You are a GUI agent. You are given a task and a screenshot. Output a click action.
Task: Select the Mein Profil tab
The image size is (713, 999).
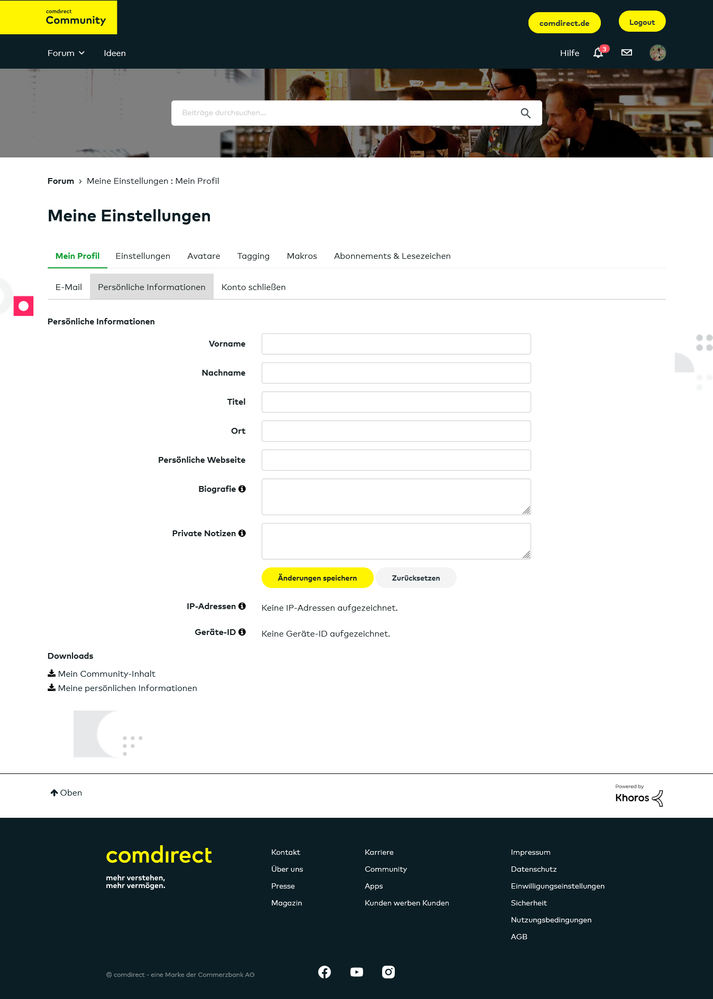[x=77, y=255]
